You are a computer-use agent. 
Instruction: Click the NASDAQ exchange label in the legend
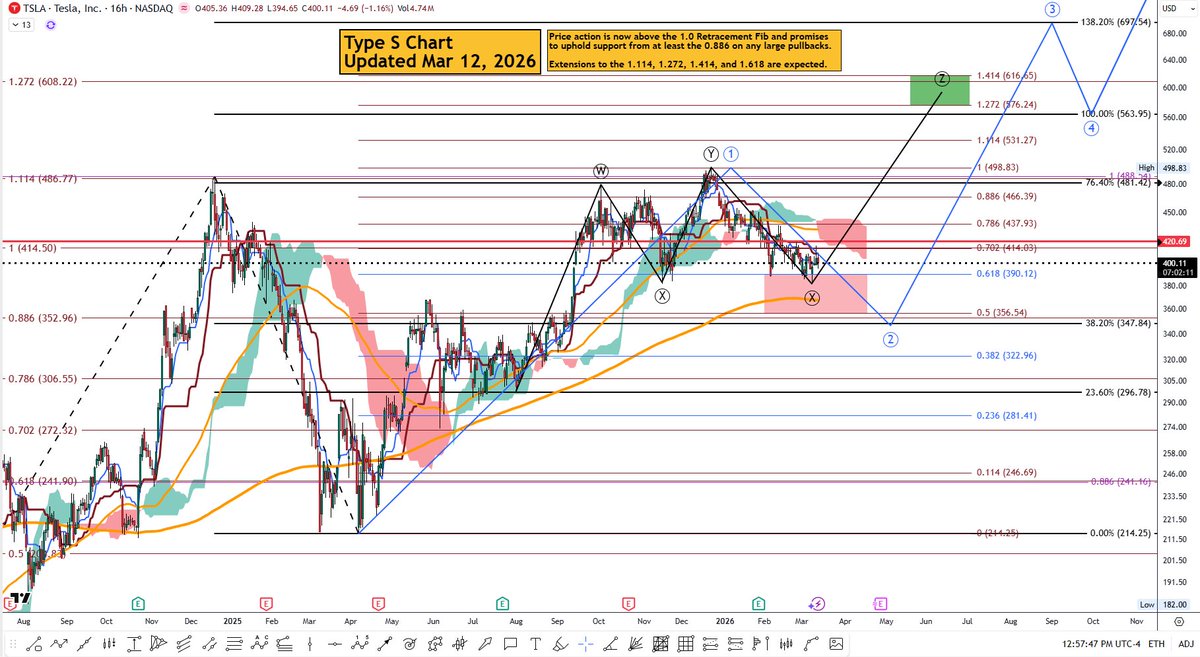155,8
